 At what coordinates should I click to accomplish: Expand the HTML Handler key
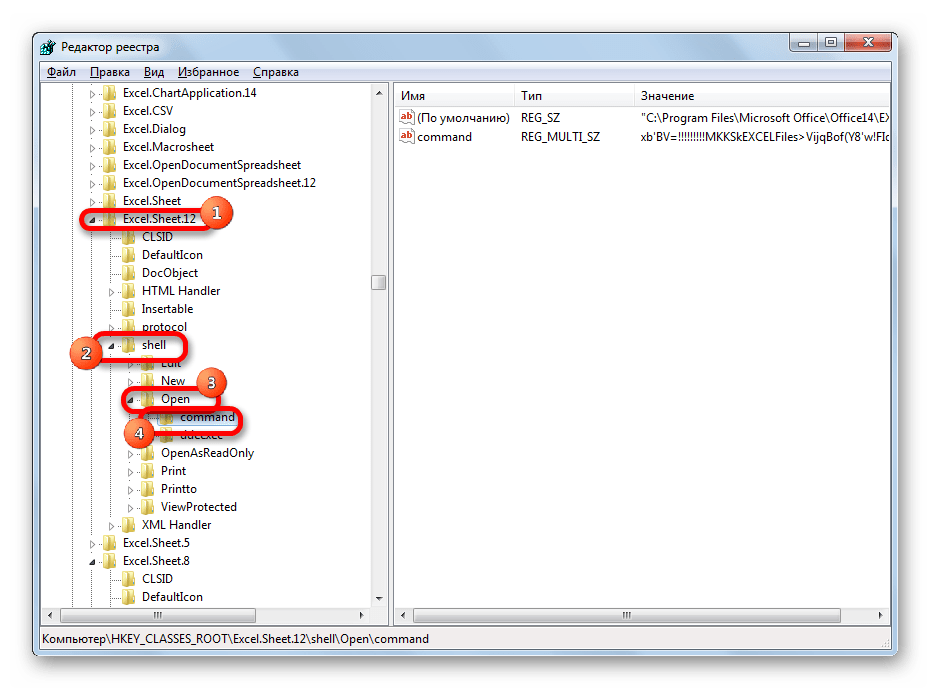point(111,292)
